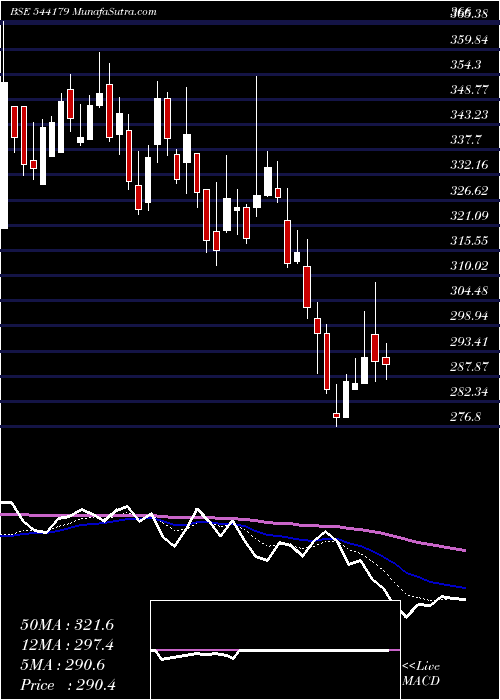Click the 12MA : 297.4 readout

point(67,645)
